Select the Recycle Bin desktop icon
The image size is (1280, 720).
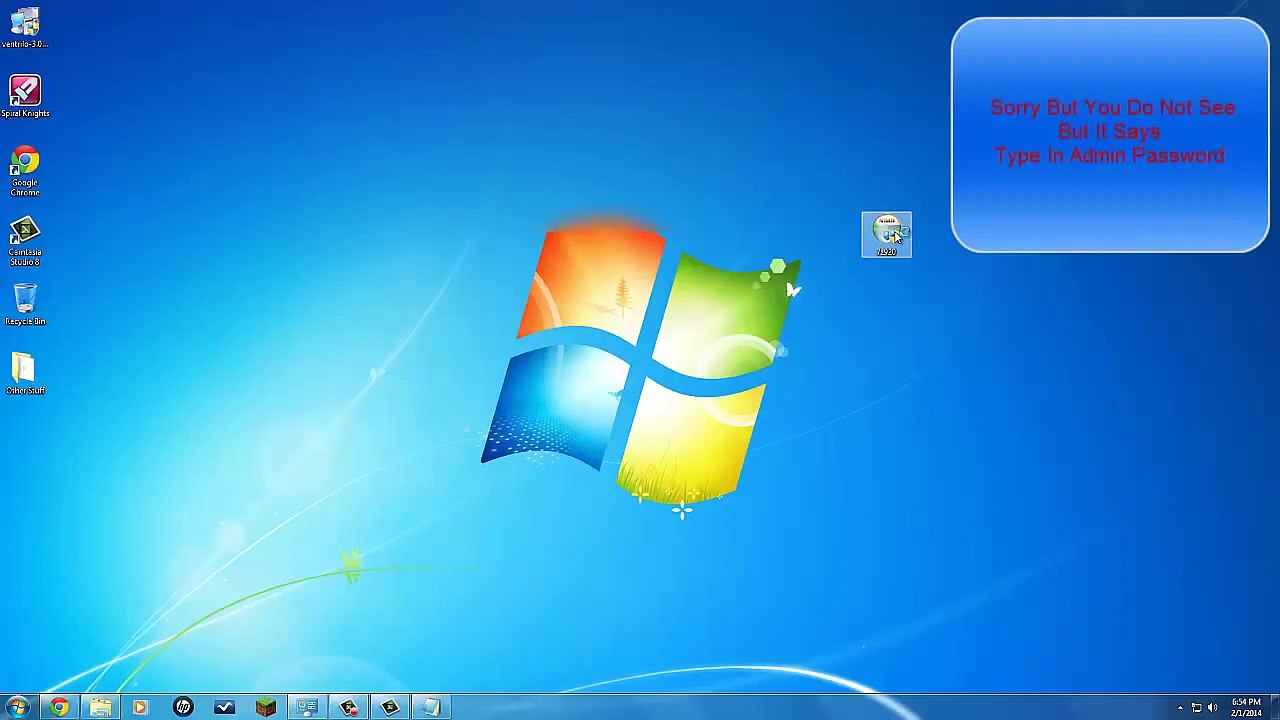click(x=25, y=304)
